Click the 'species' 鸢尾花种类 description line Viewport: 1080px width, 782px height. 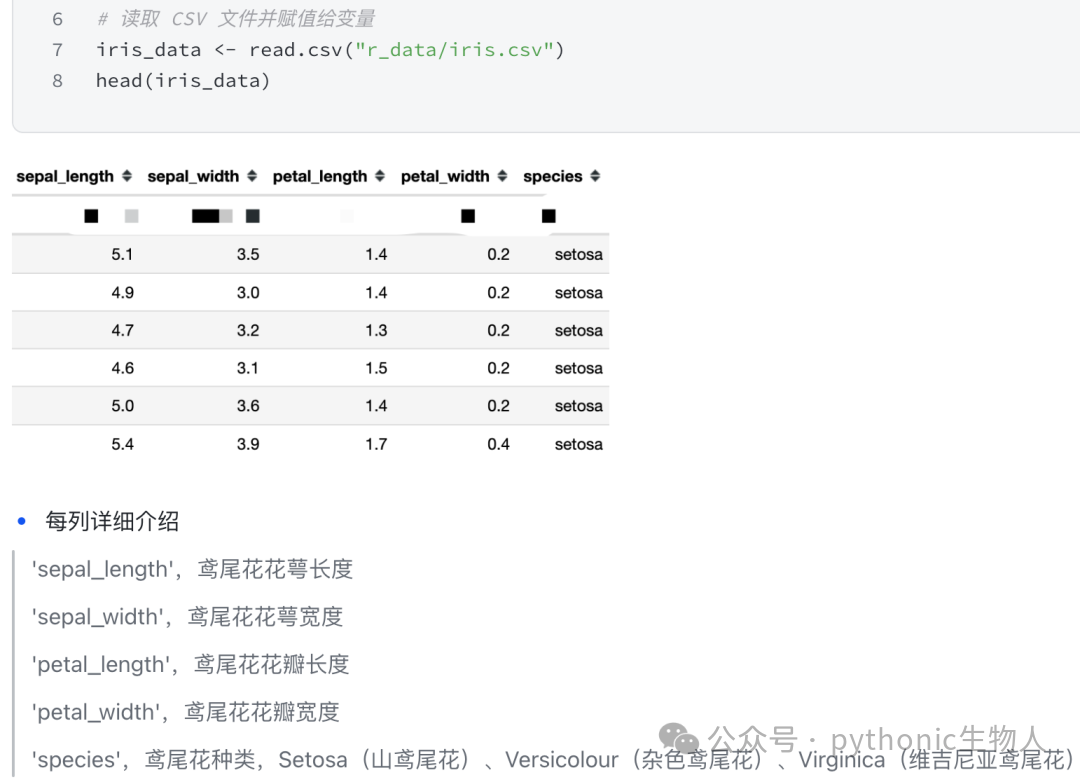click(554, 760)
